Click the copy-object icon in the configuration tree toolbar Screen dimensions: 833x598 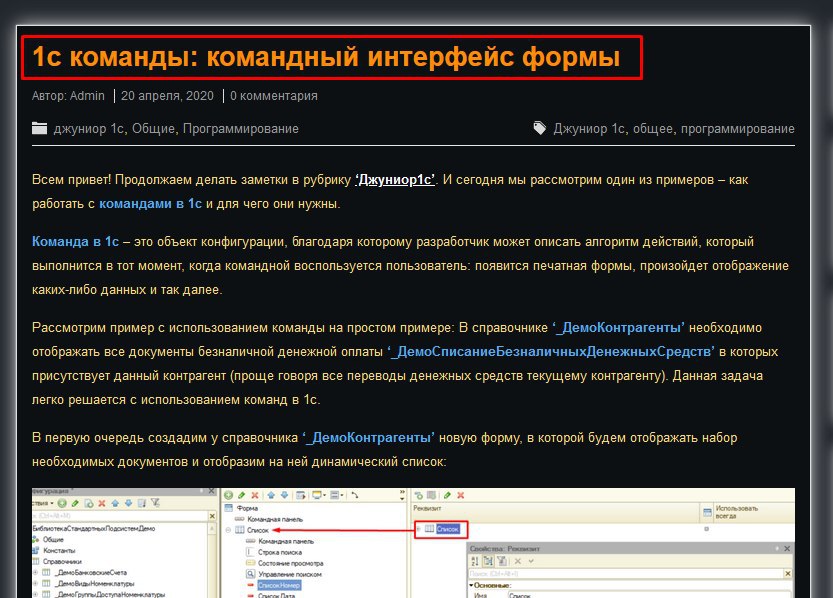point(89,503)
